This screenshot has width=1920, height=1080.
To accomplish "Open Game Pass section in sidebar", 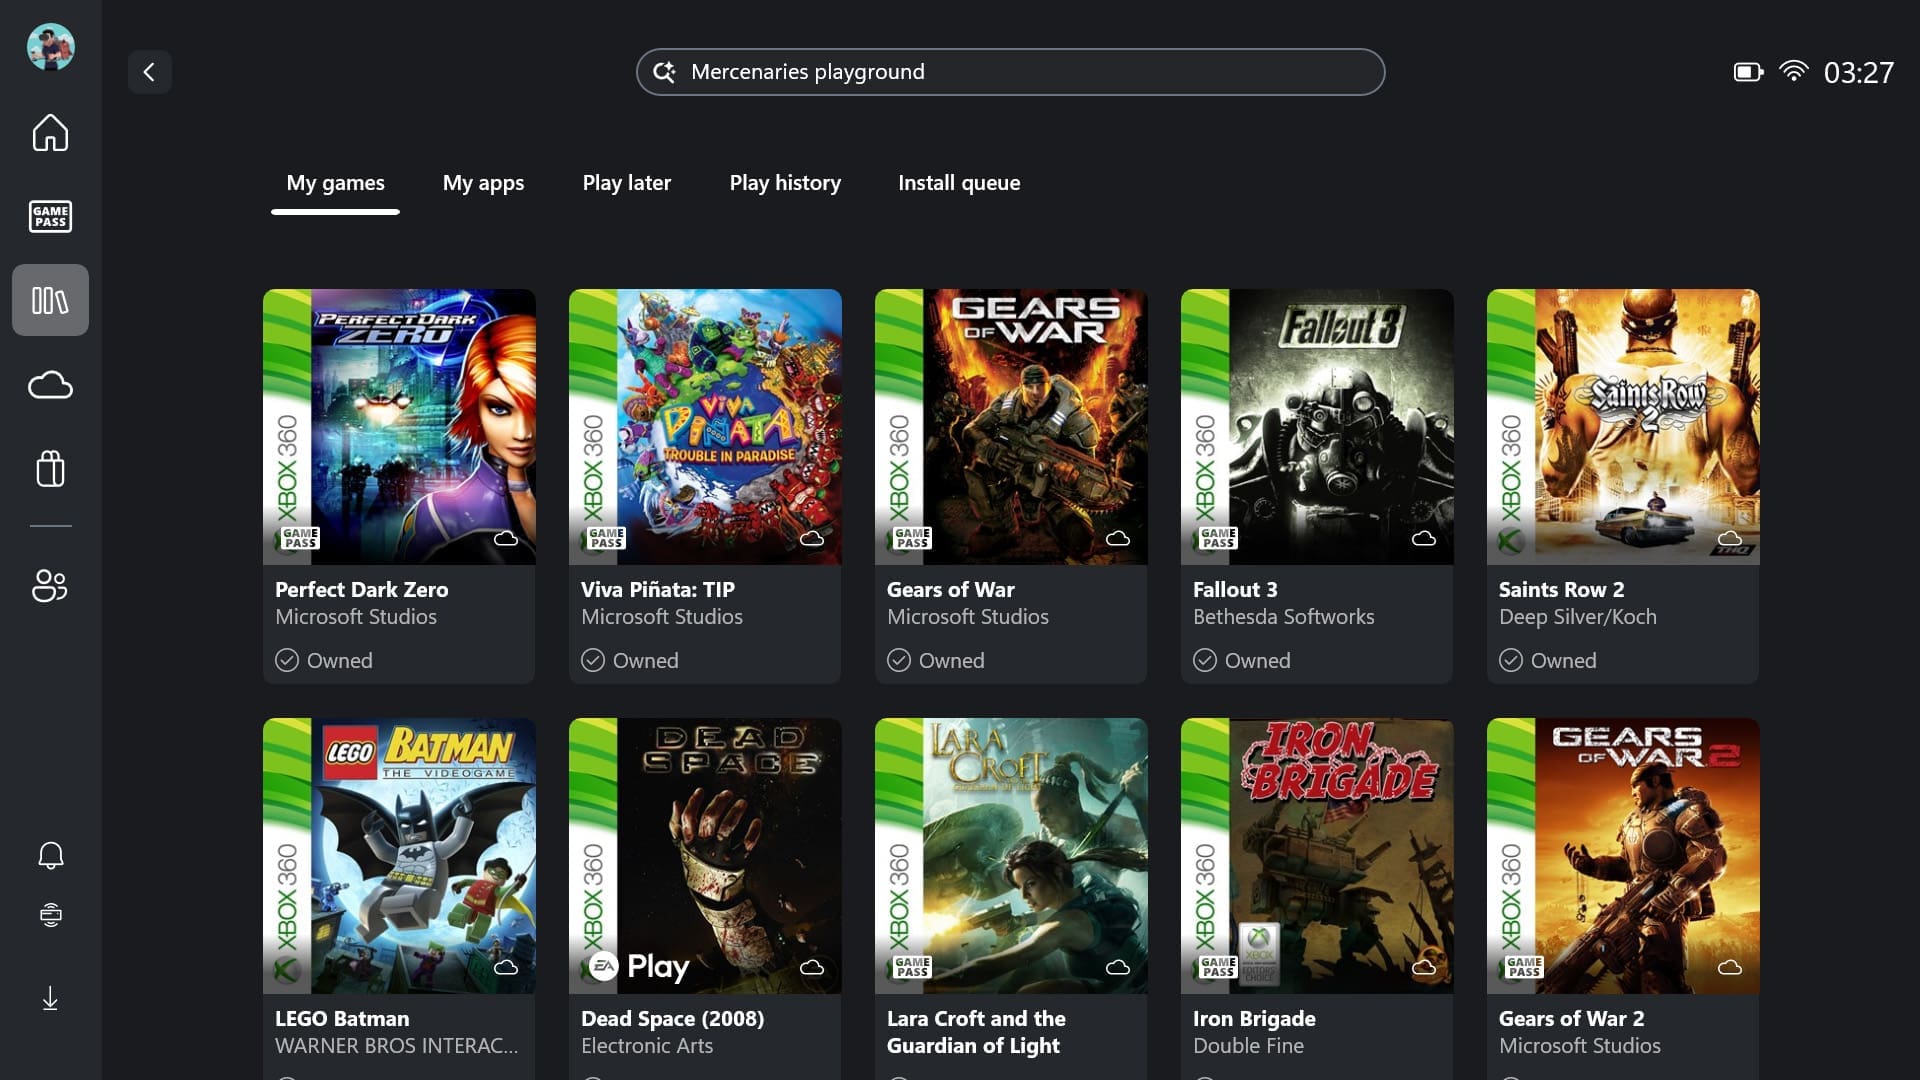I will pyautogui.click(x=50, y=216).
